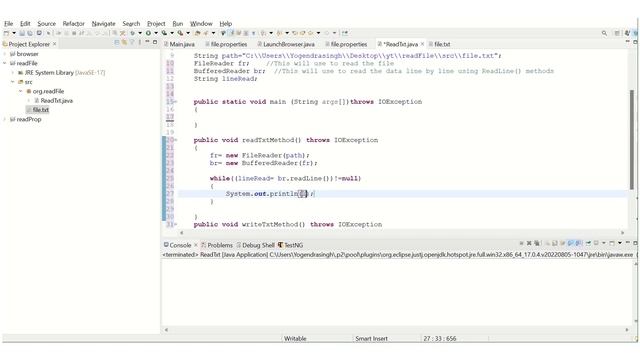Open the Coverage dropdown arrow
The image size is (640, 360).
(x=172, y=33)
